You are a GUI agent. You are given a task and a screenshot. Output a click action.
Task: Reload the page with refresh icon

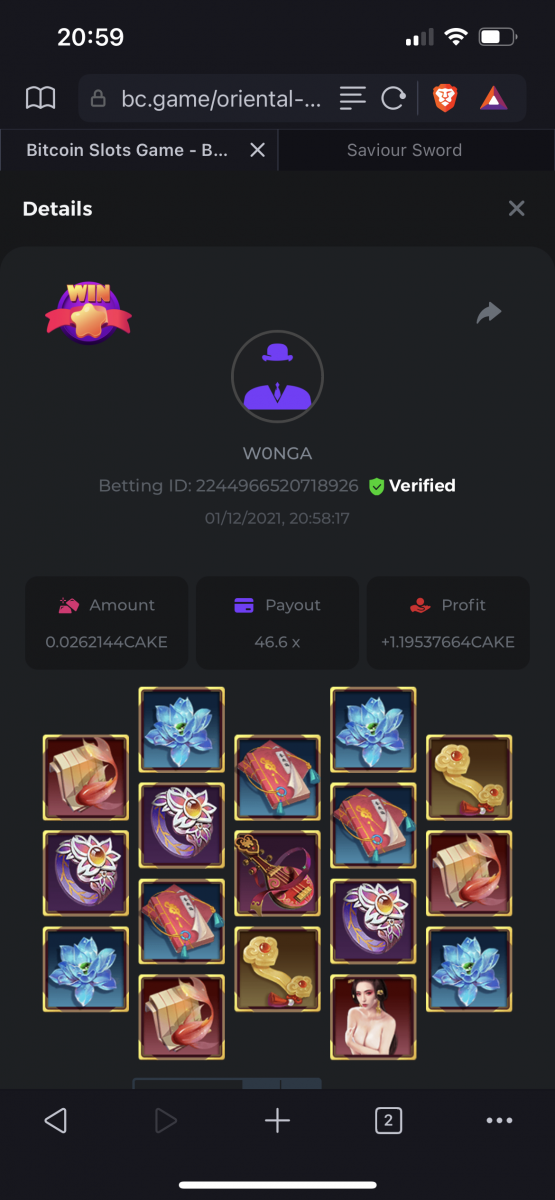click(393, 97)
